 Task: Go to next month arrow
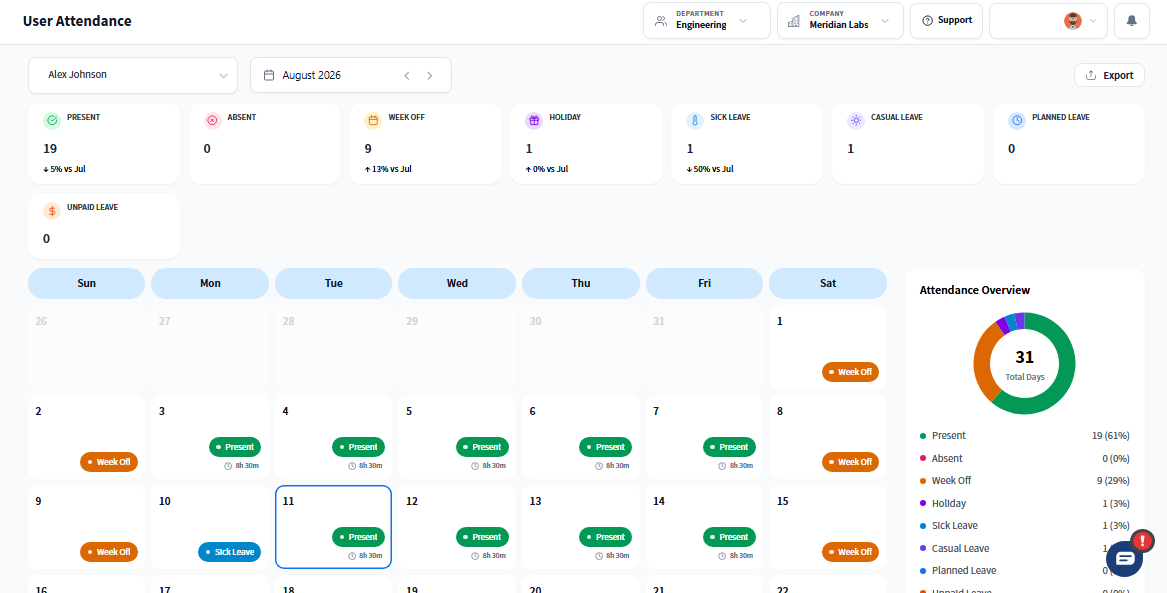click(429, 75)
